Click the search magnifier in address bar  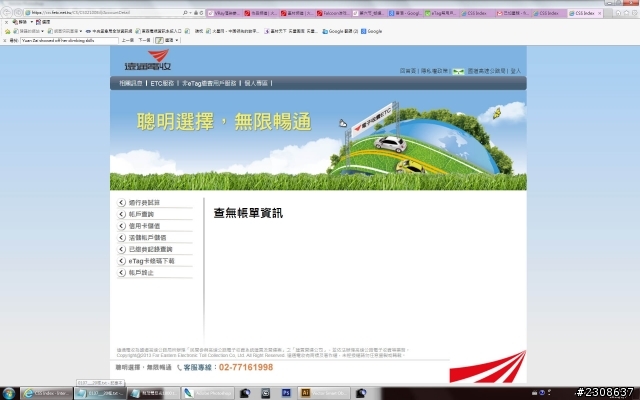(x=185, y=13)
